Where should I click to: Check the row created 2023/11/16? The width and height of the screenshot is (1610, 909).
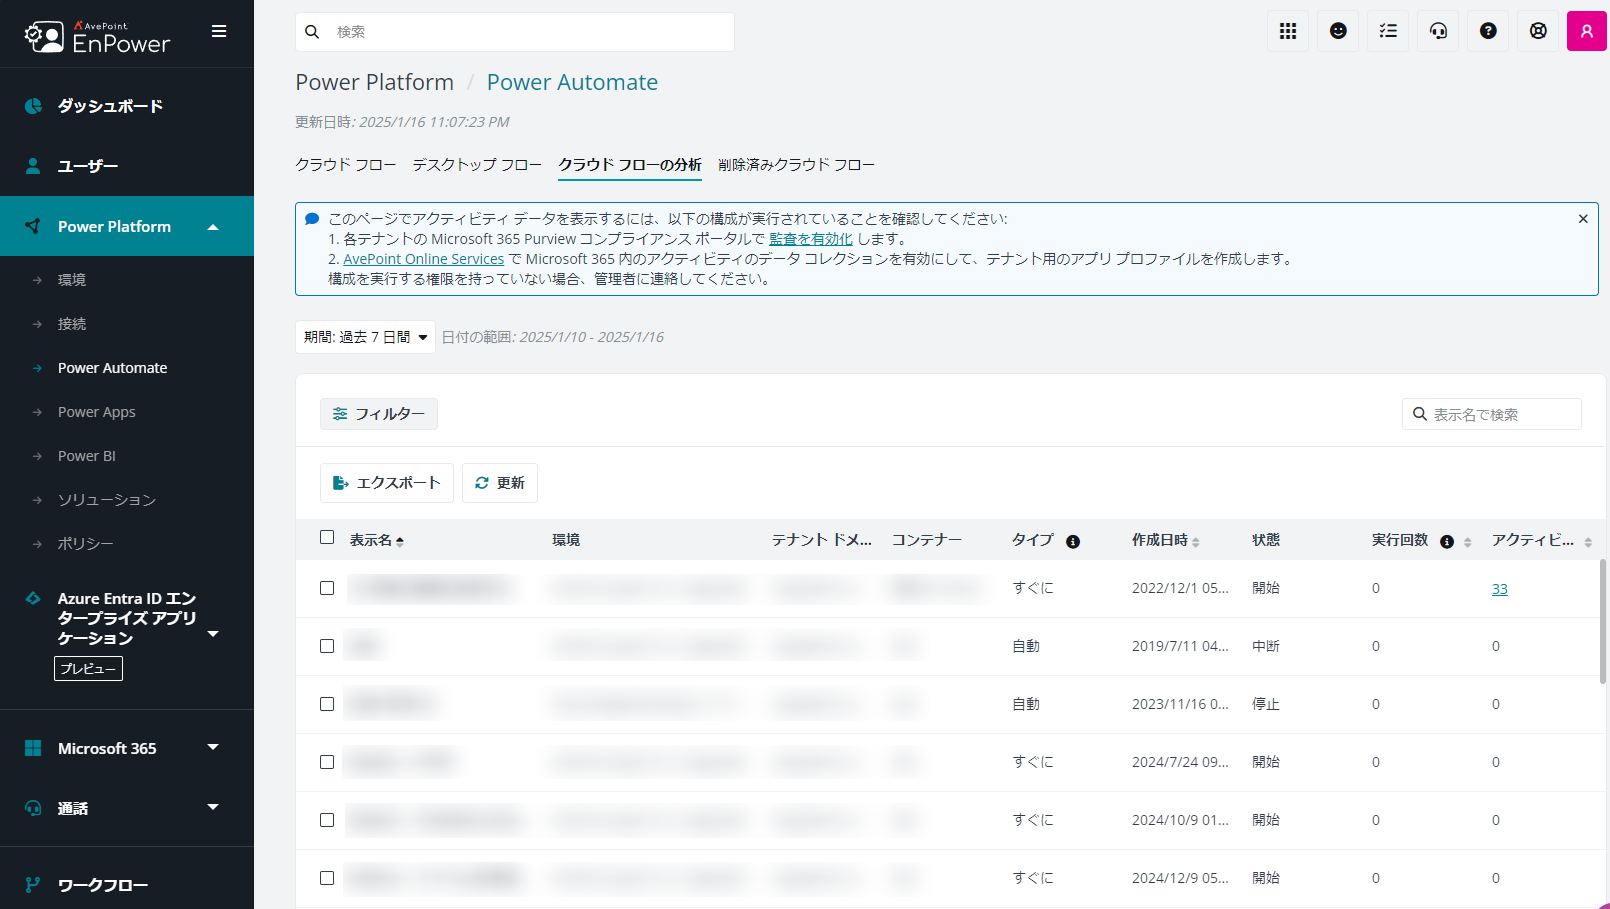(x=327, y=704)
